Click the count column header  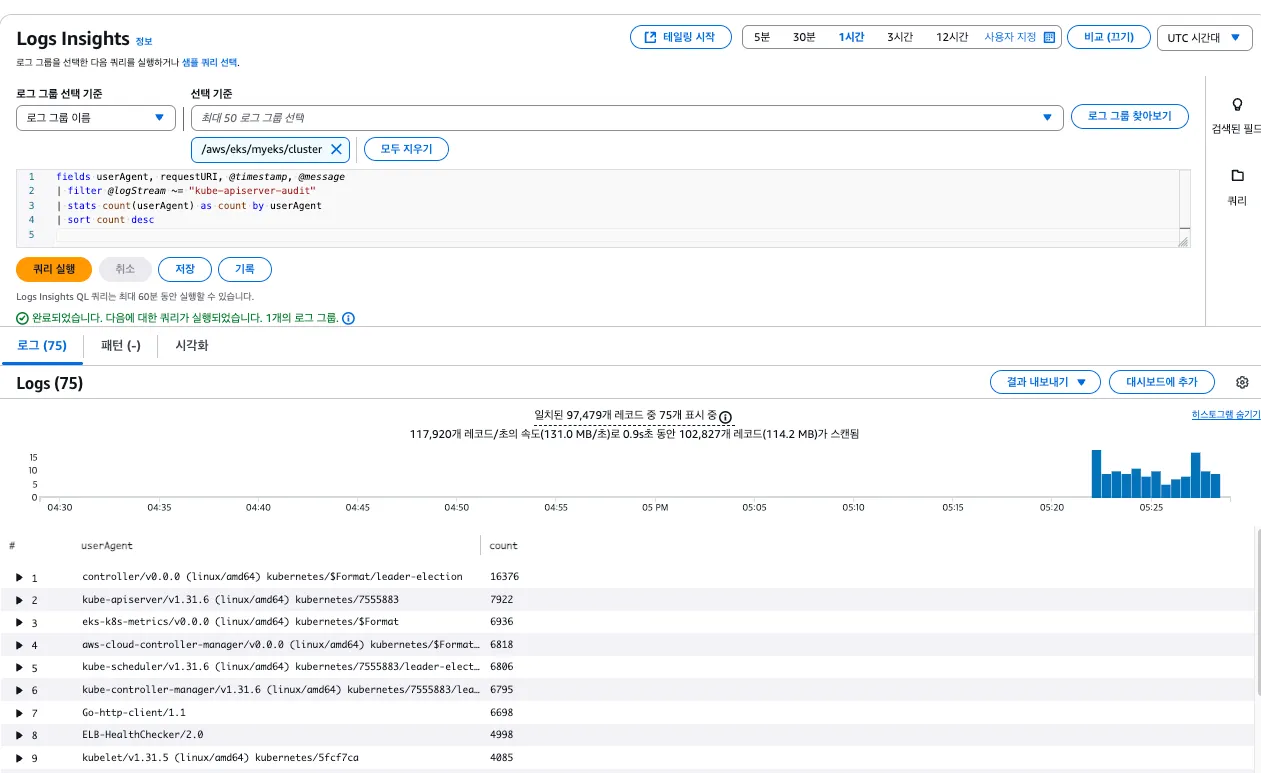point(504,546)
